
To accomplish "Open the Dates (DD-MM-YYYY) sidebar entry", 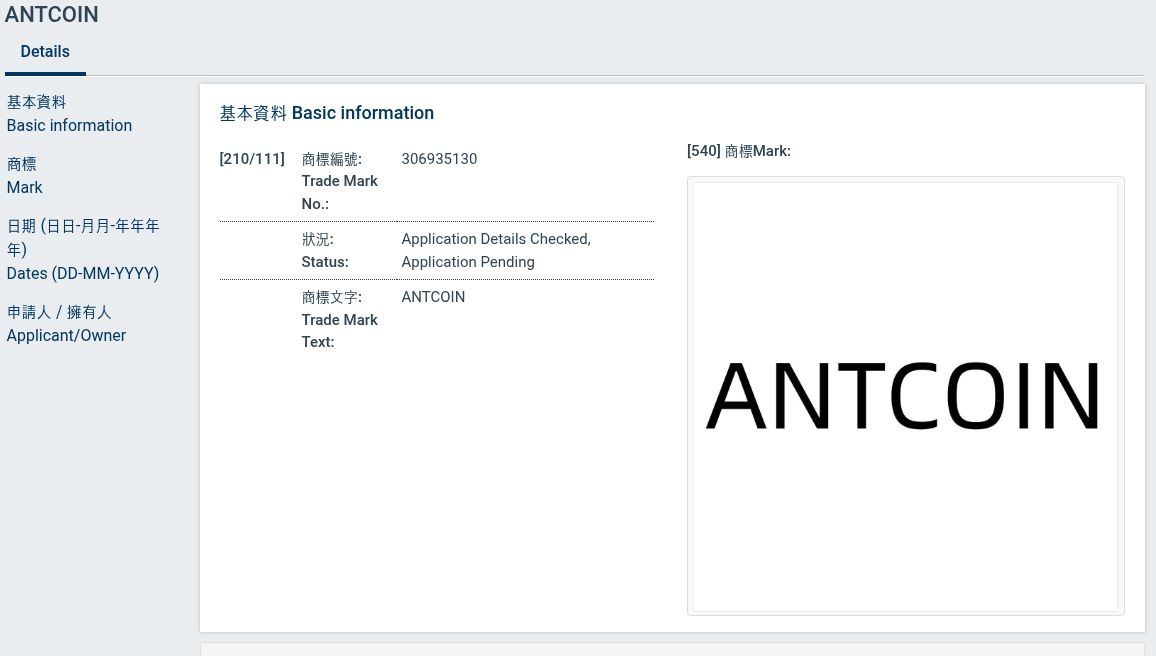I will click(82, 273).
